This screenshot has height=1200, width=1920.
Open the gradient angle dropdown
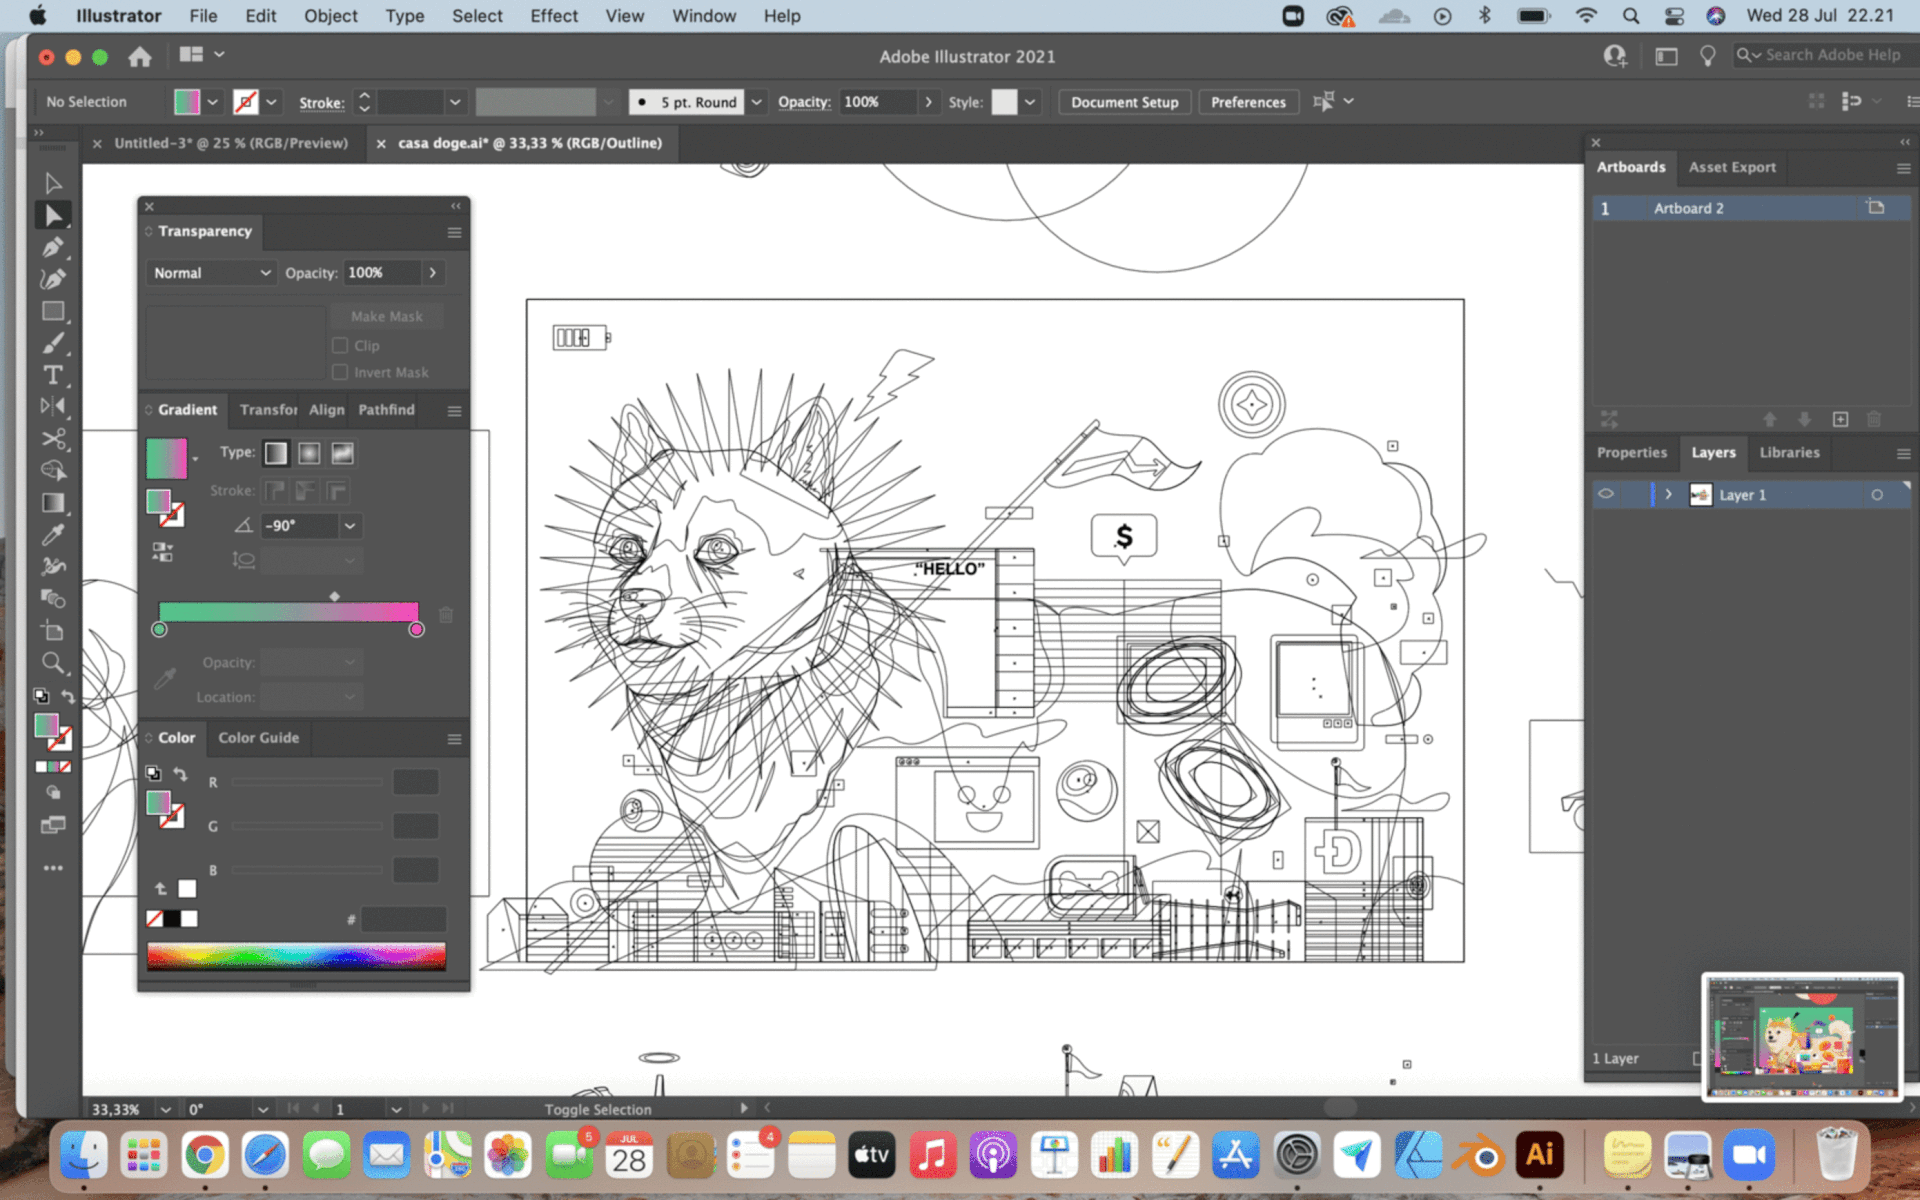350,526
